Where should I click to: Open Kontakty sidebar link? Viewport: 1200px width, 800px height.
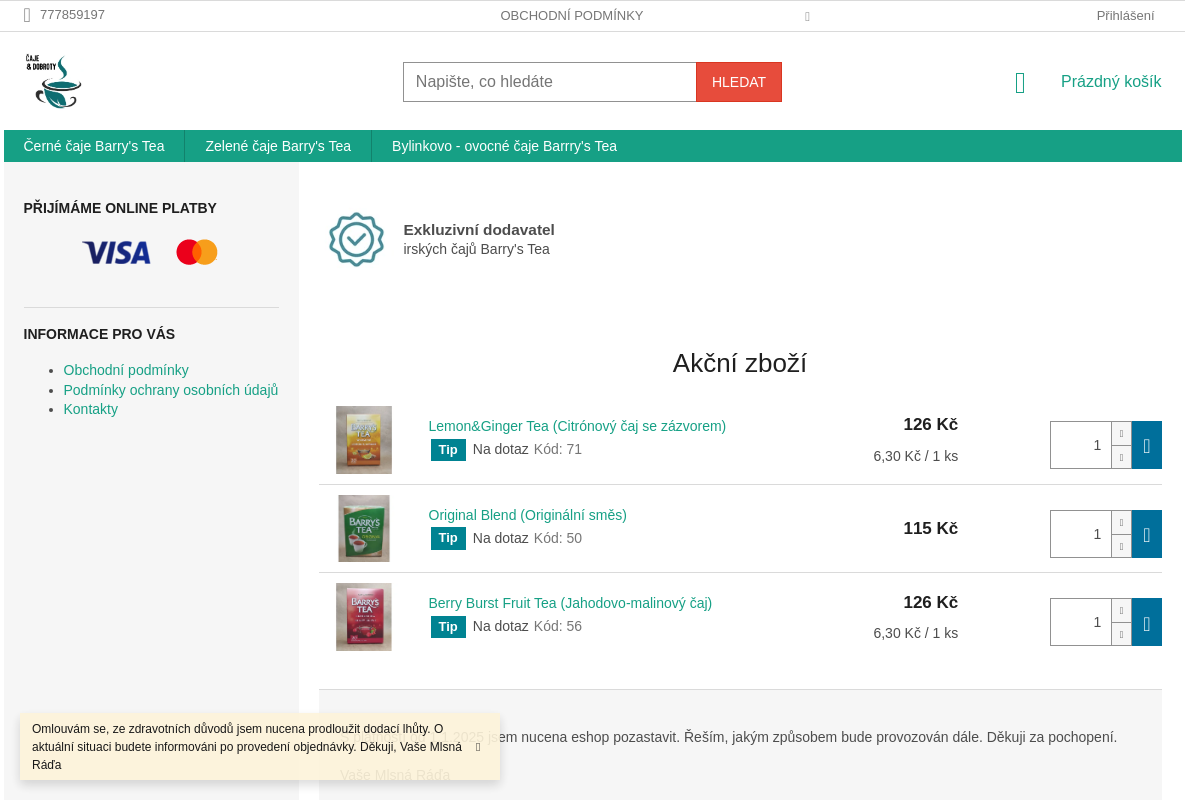(x=91, y=409)
